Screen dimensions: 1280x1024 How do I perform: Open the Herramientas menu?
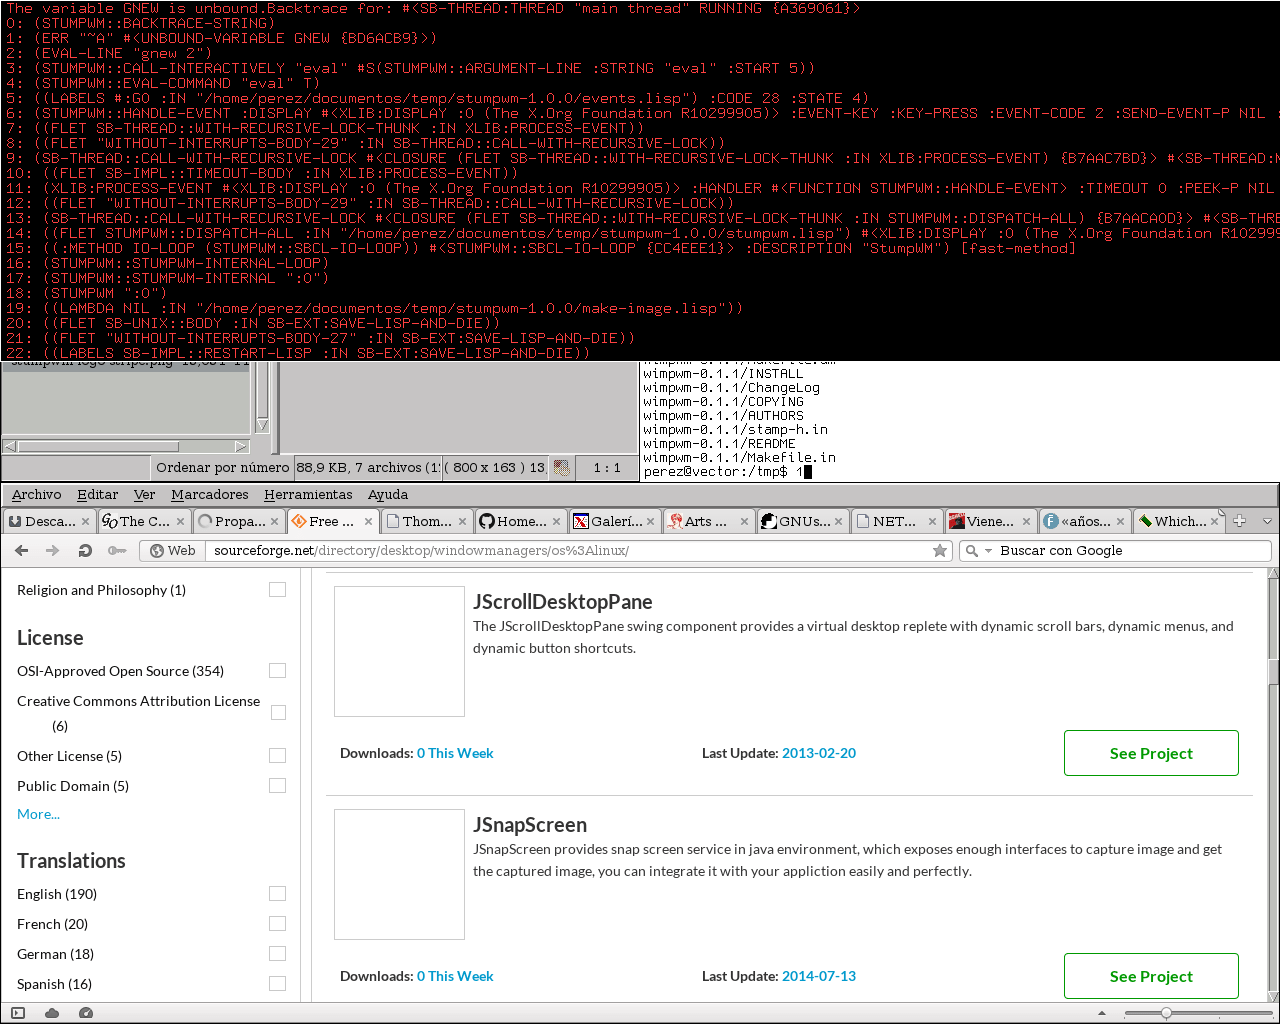tap(308, 494)
